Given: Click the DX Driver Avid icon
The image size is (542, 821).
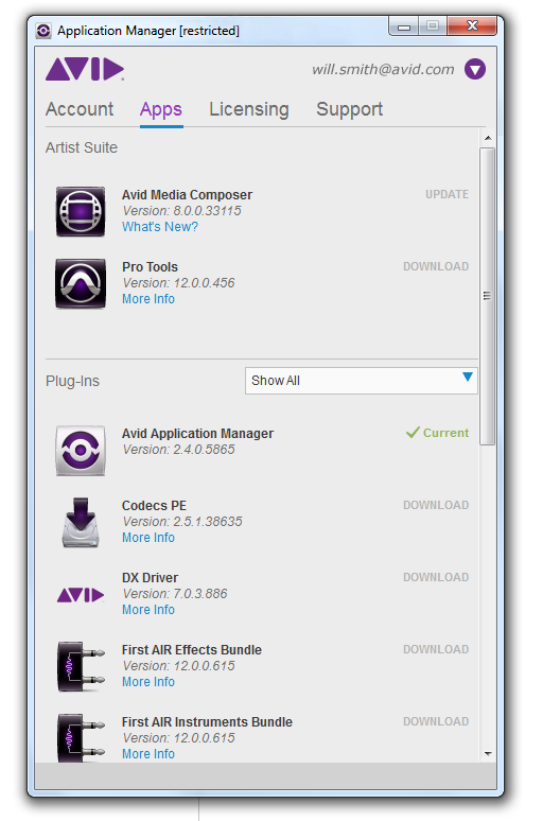Looking at the screenshot, I should [x=81, y=595].
